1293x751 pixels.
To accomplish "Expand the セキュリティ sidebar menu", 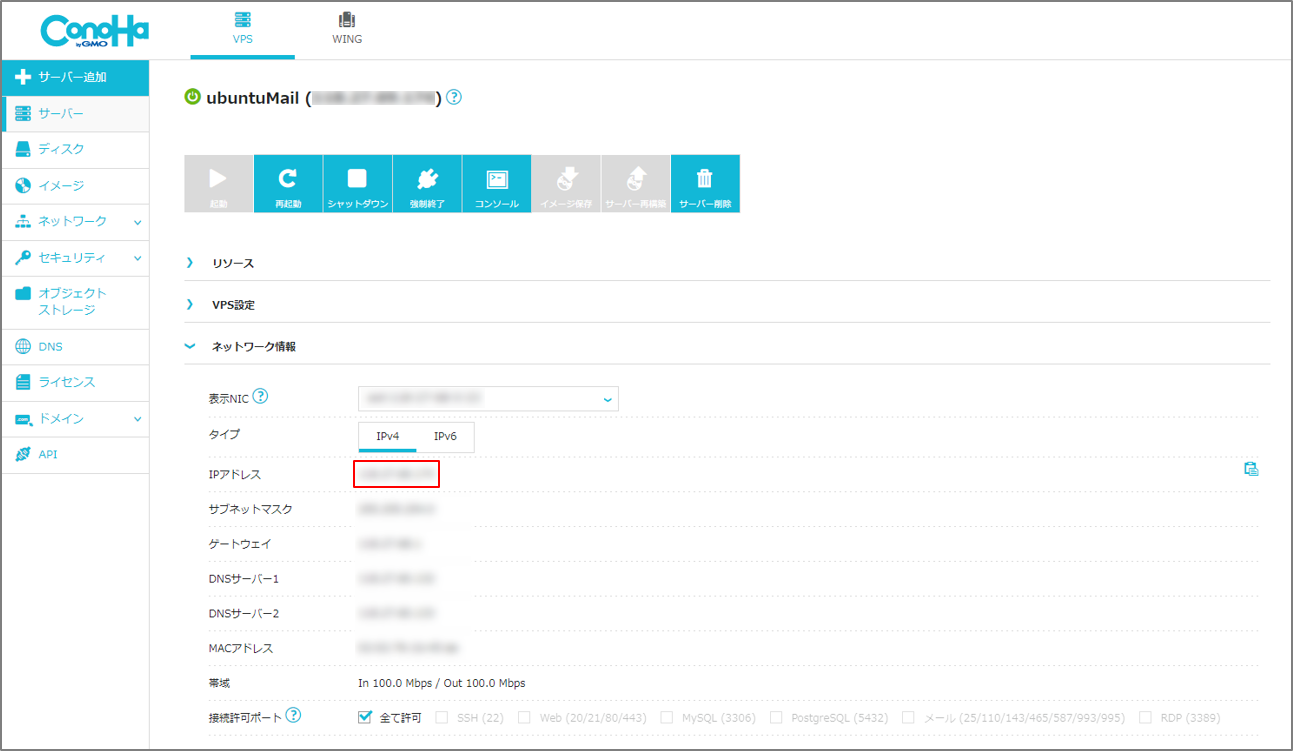I will (76, 257).
